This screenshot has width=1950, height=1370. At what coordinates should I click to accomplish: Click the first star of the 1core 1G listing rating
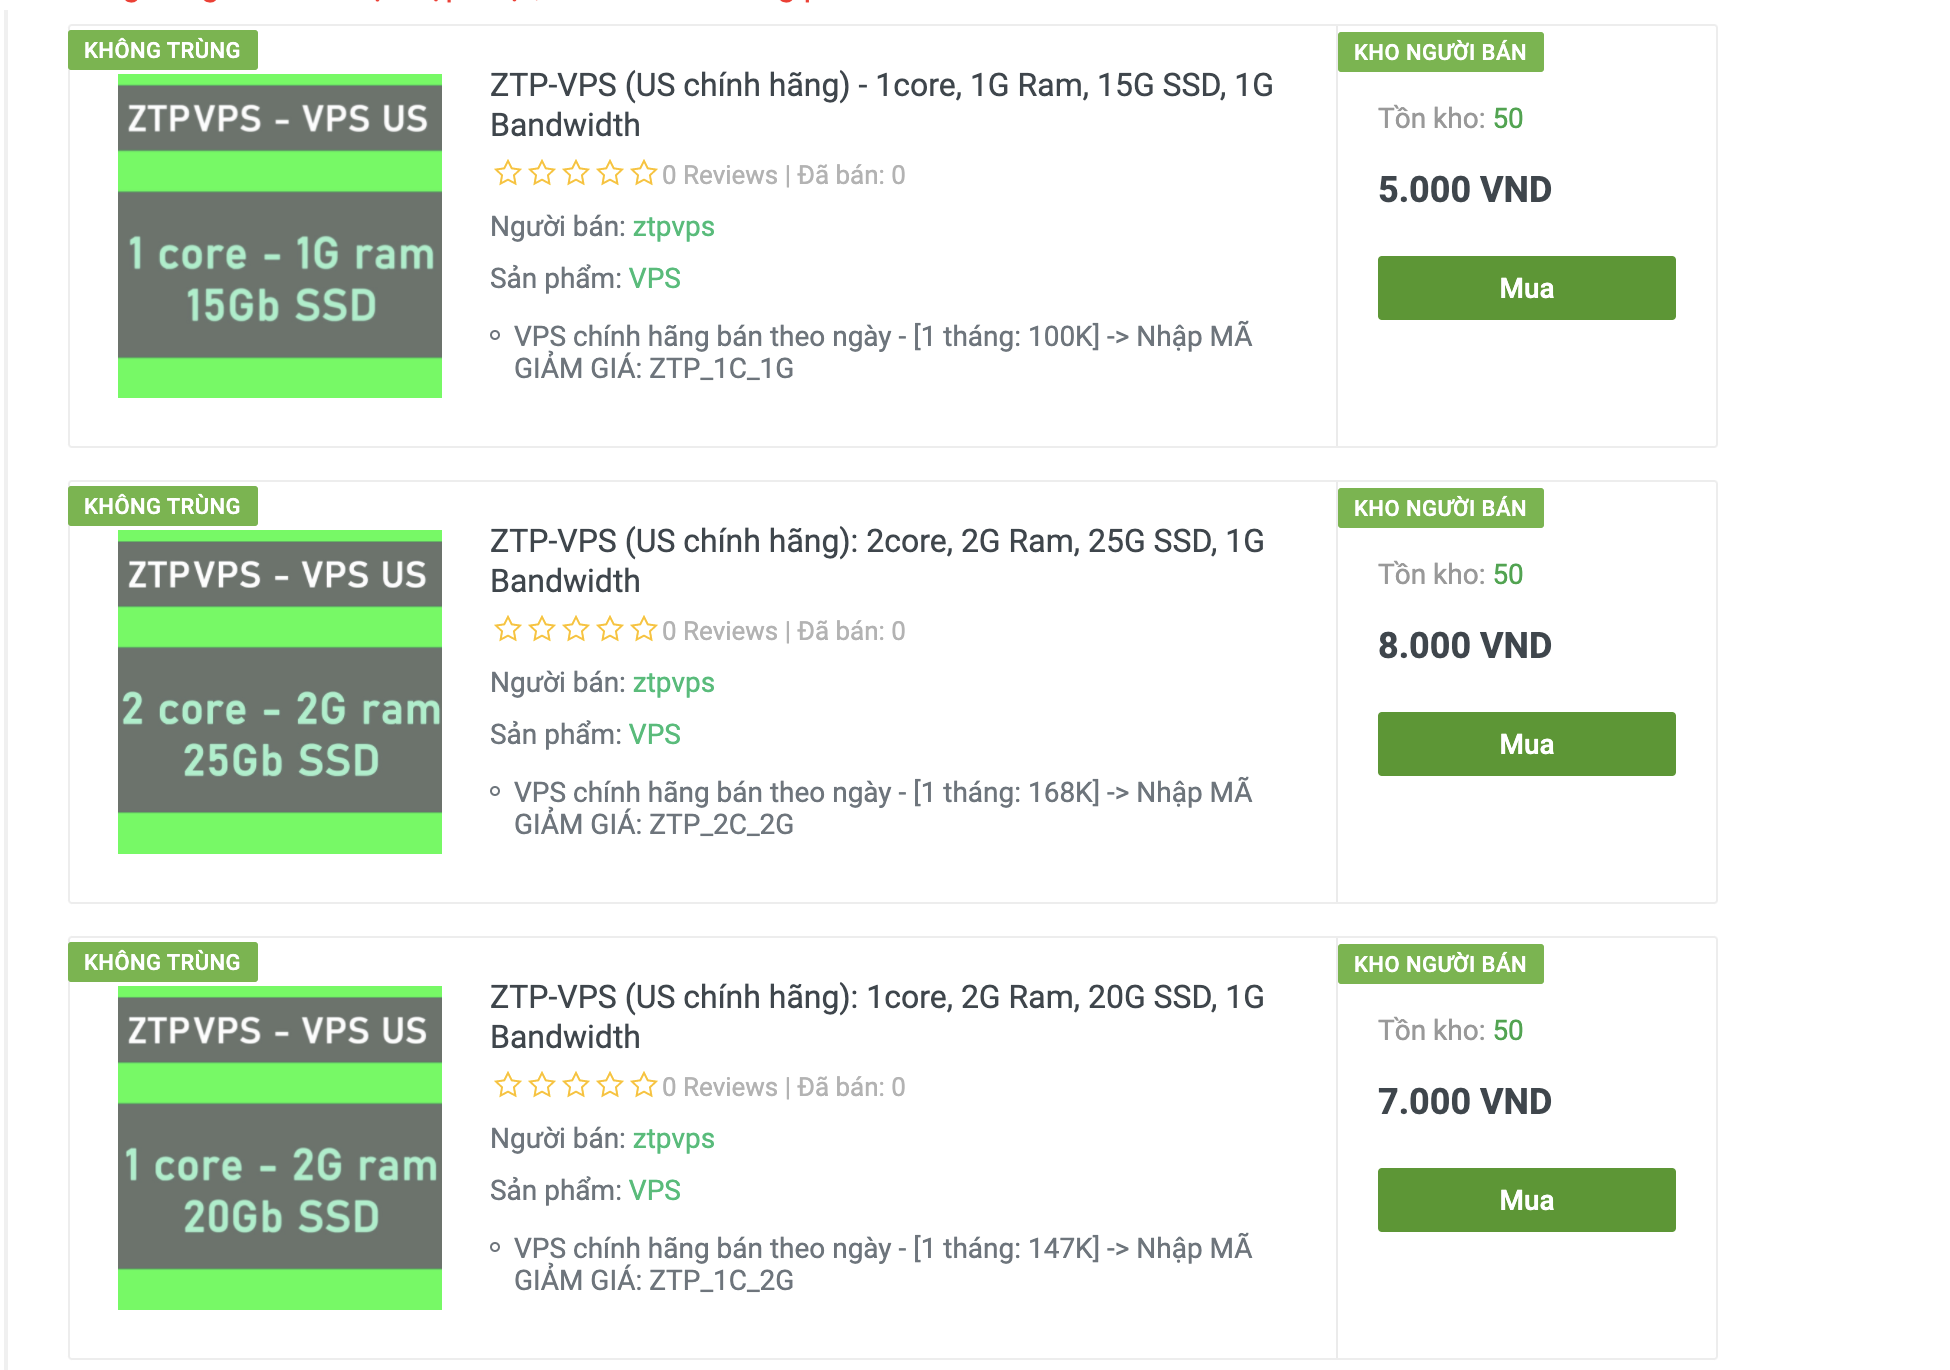(508, 174)
